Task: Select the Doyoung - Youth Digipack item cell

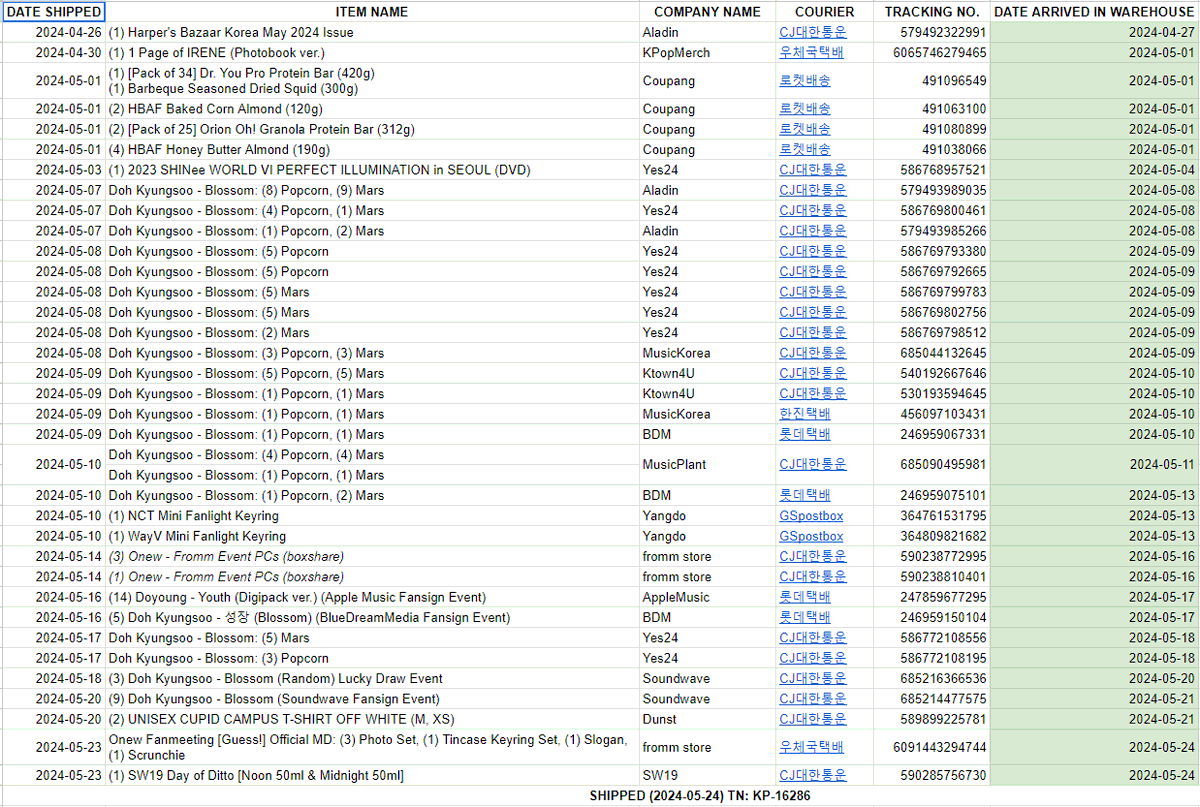Action: [372, 597]
